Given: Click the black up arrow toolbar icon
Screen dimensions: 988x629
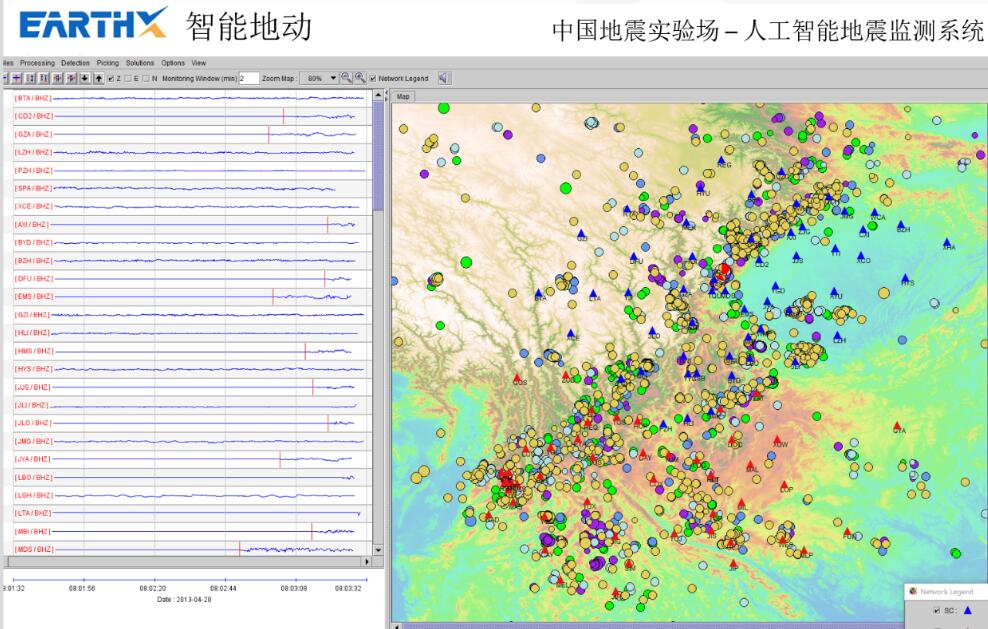Looking at the screenshot, I should point(99,78).
